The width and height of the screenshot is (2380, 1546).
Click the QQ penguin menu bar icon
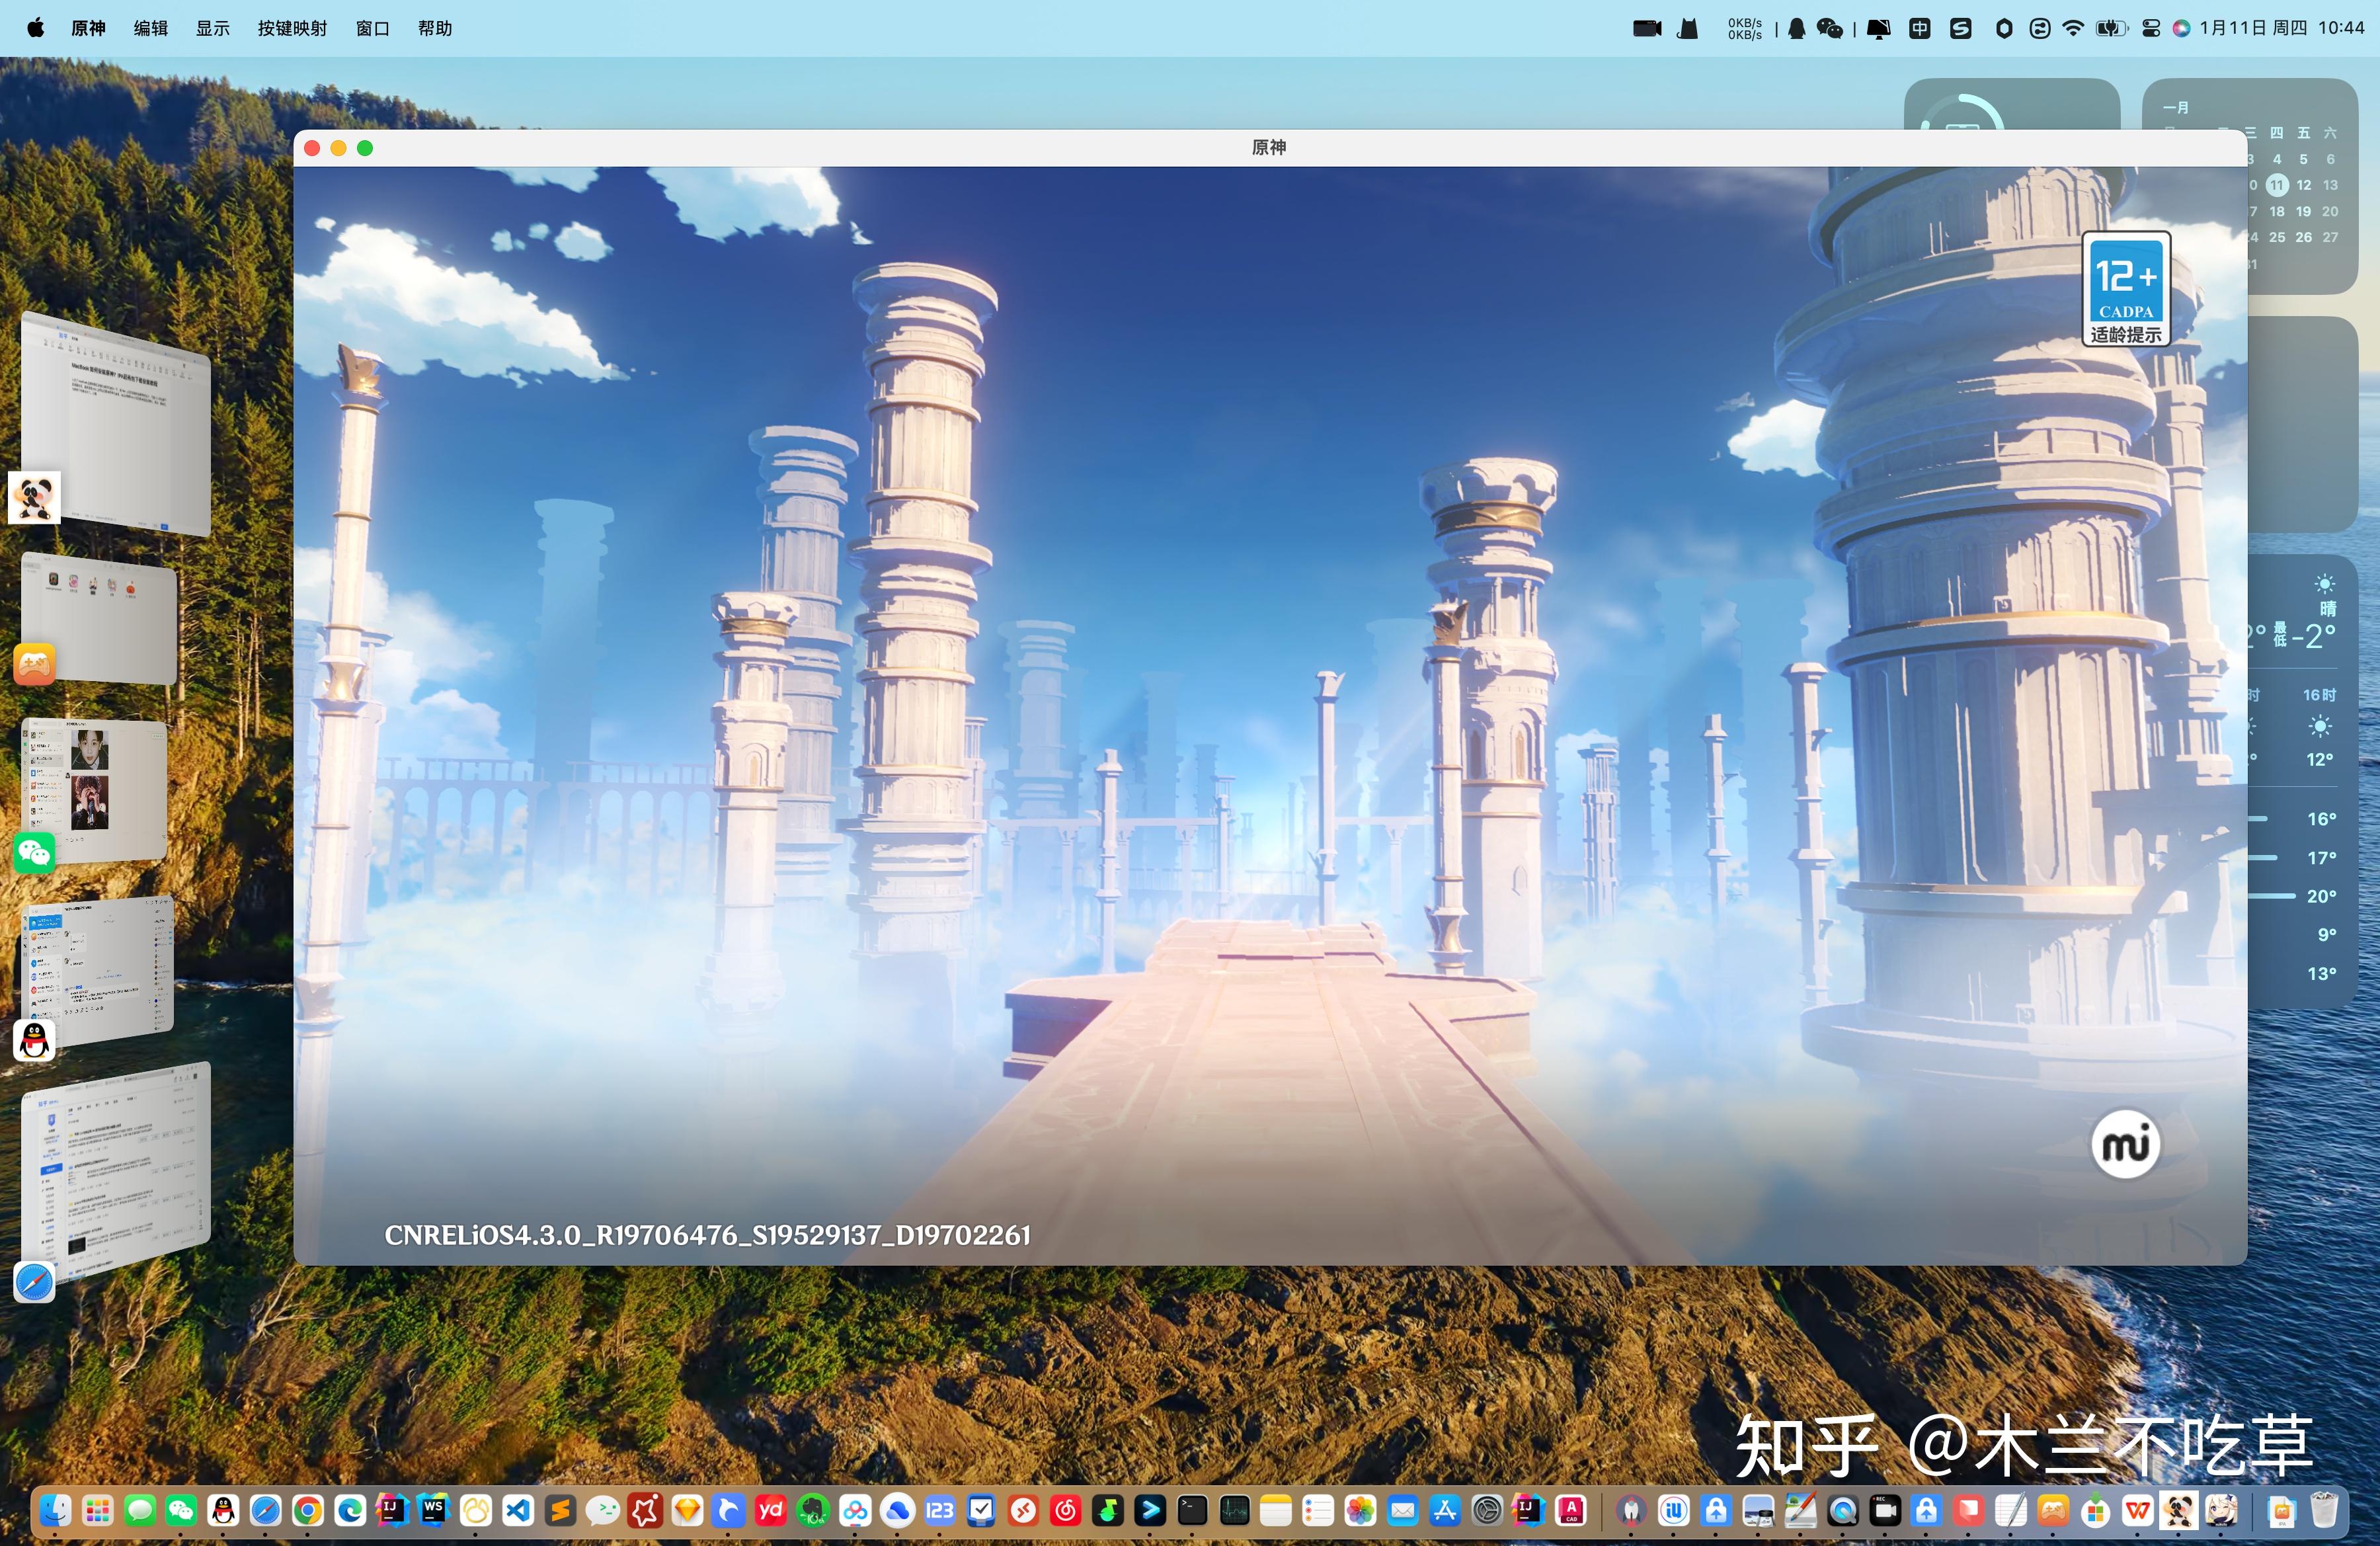1796,28
